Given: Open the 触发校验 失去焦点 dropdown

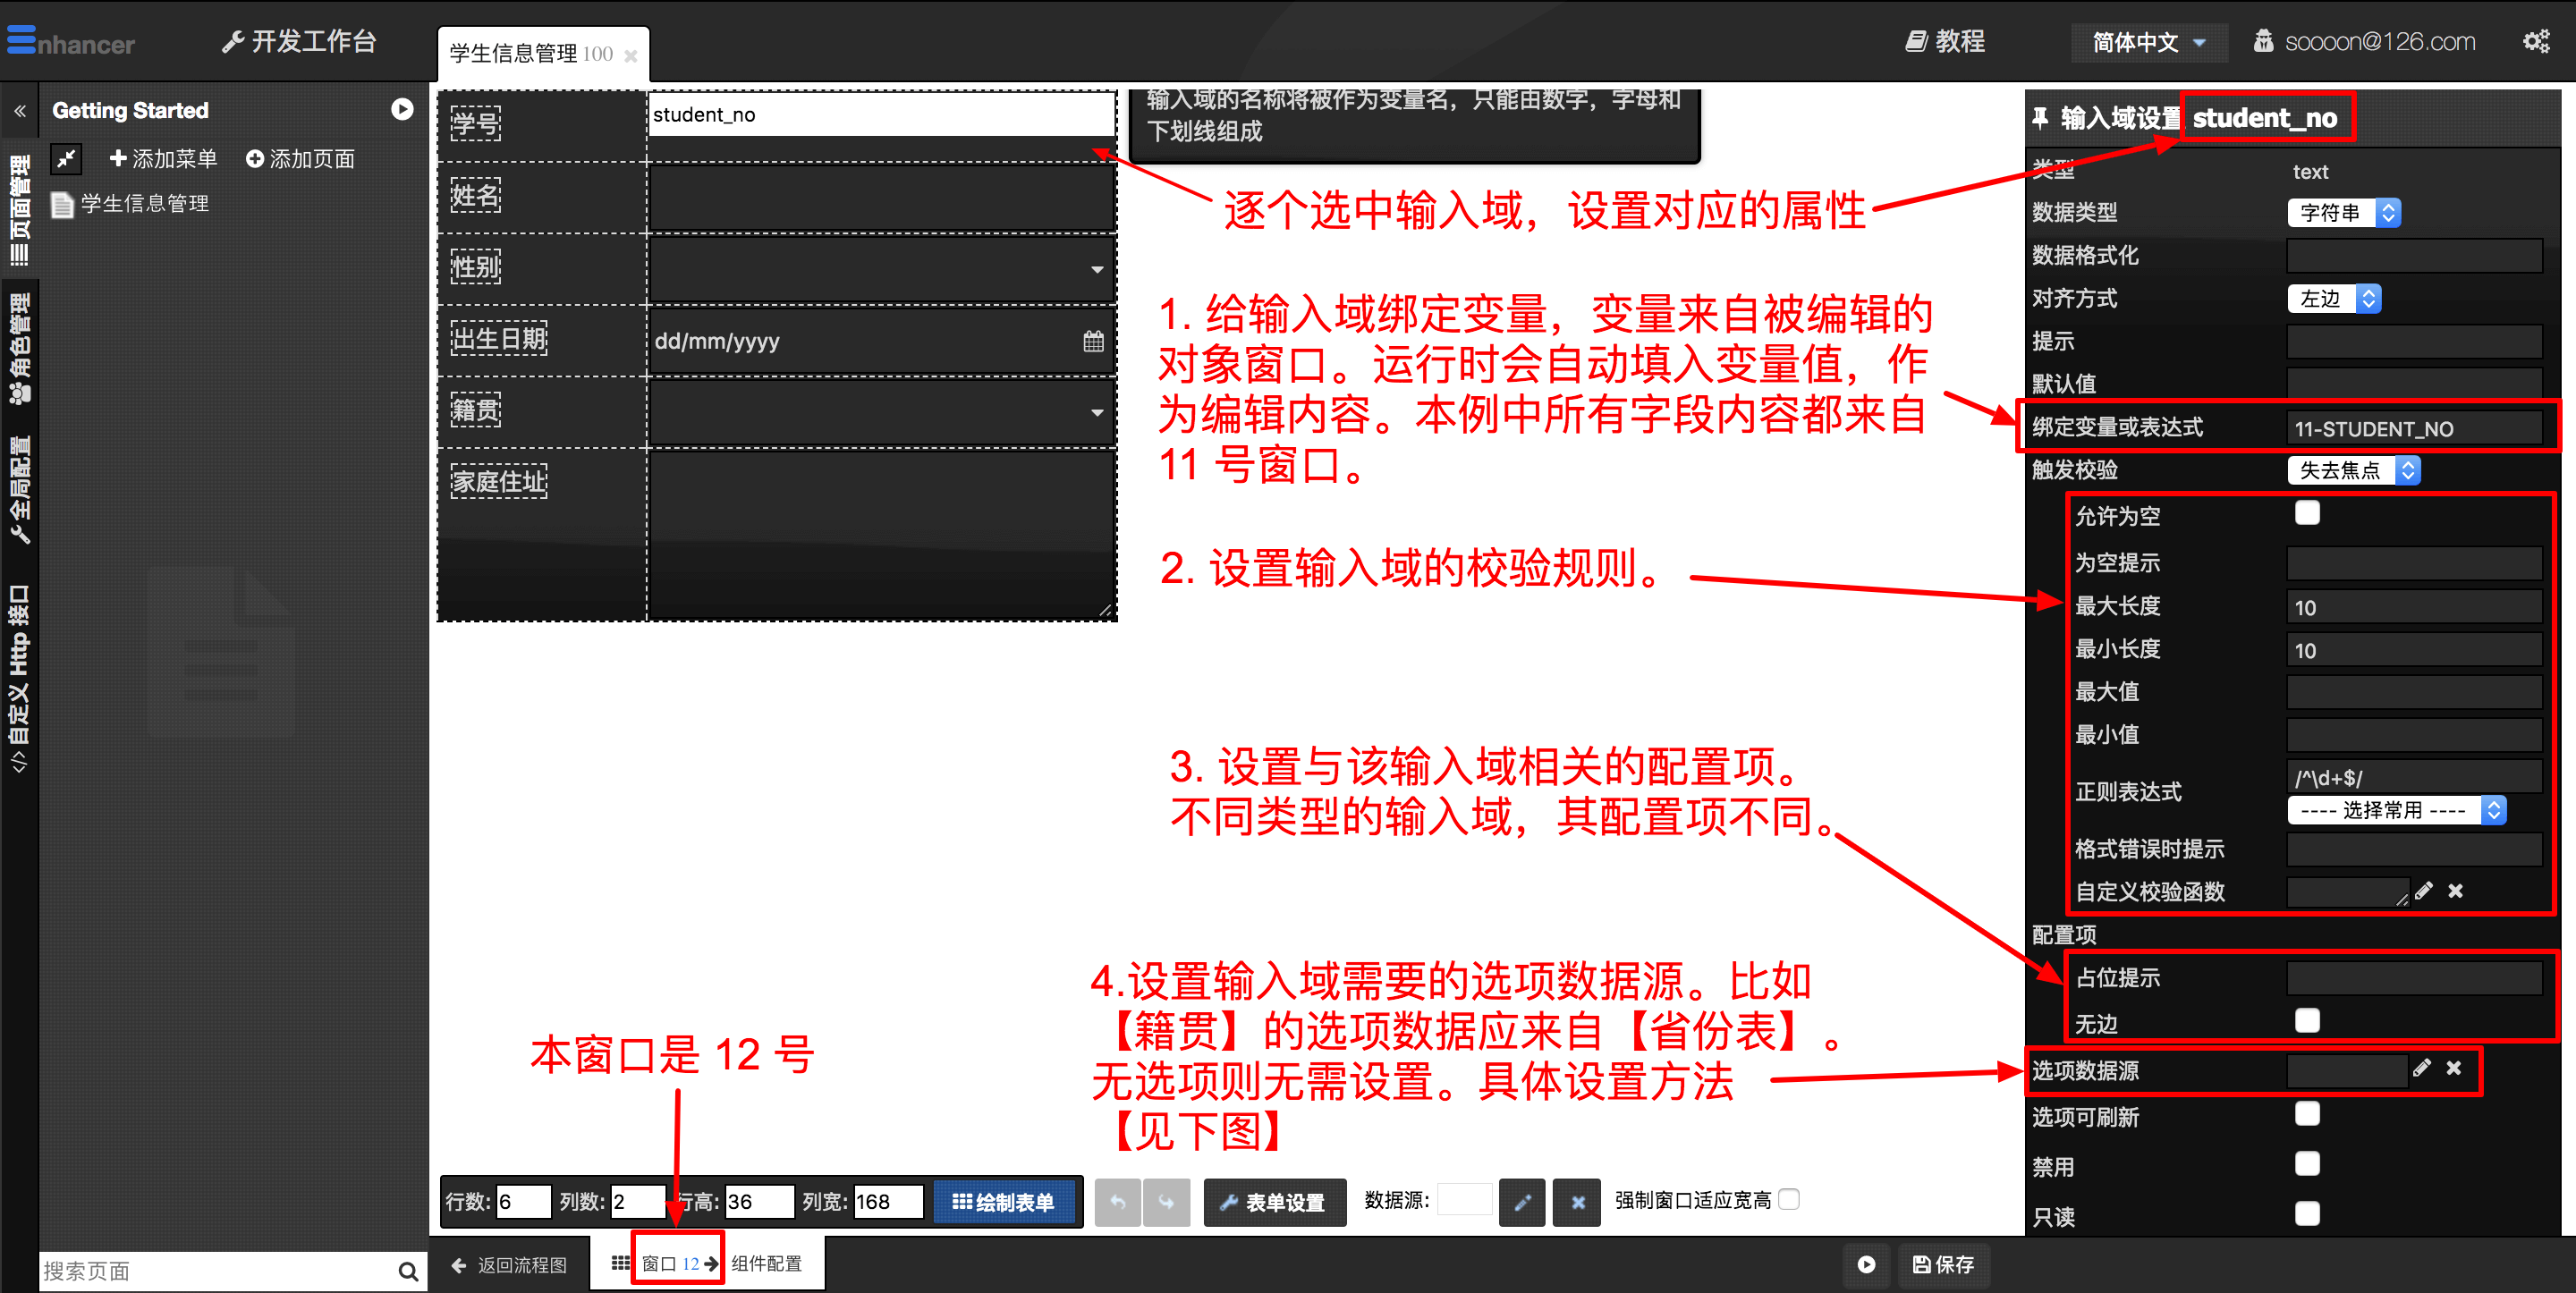Looking at the screenshot, I should coord(2353,470).
